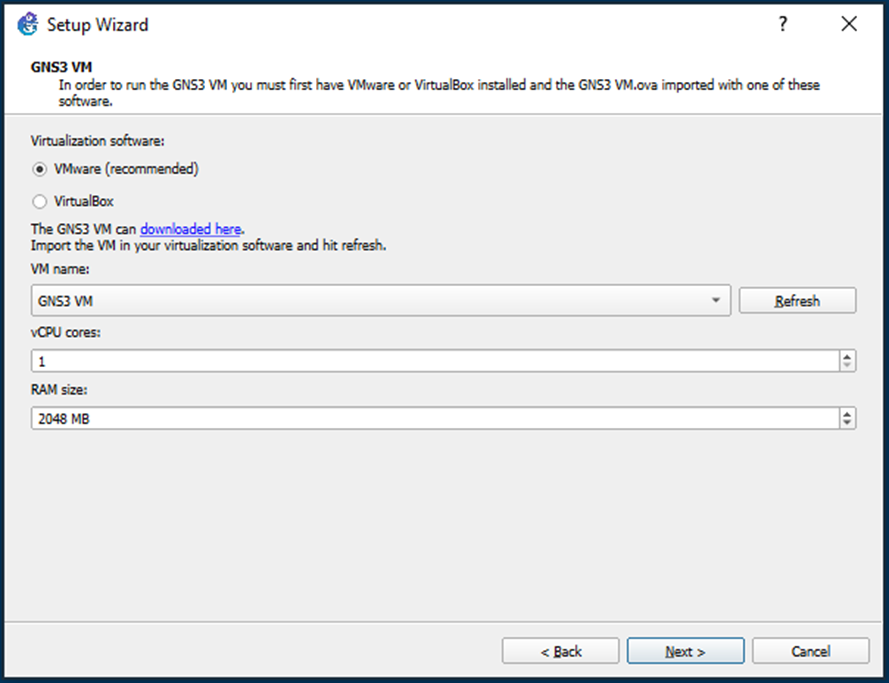Open the 'downloaded here' link
Viewport: 889px width, 683px height.
pos(190,229)
